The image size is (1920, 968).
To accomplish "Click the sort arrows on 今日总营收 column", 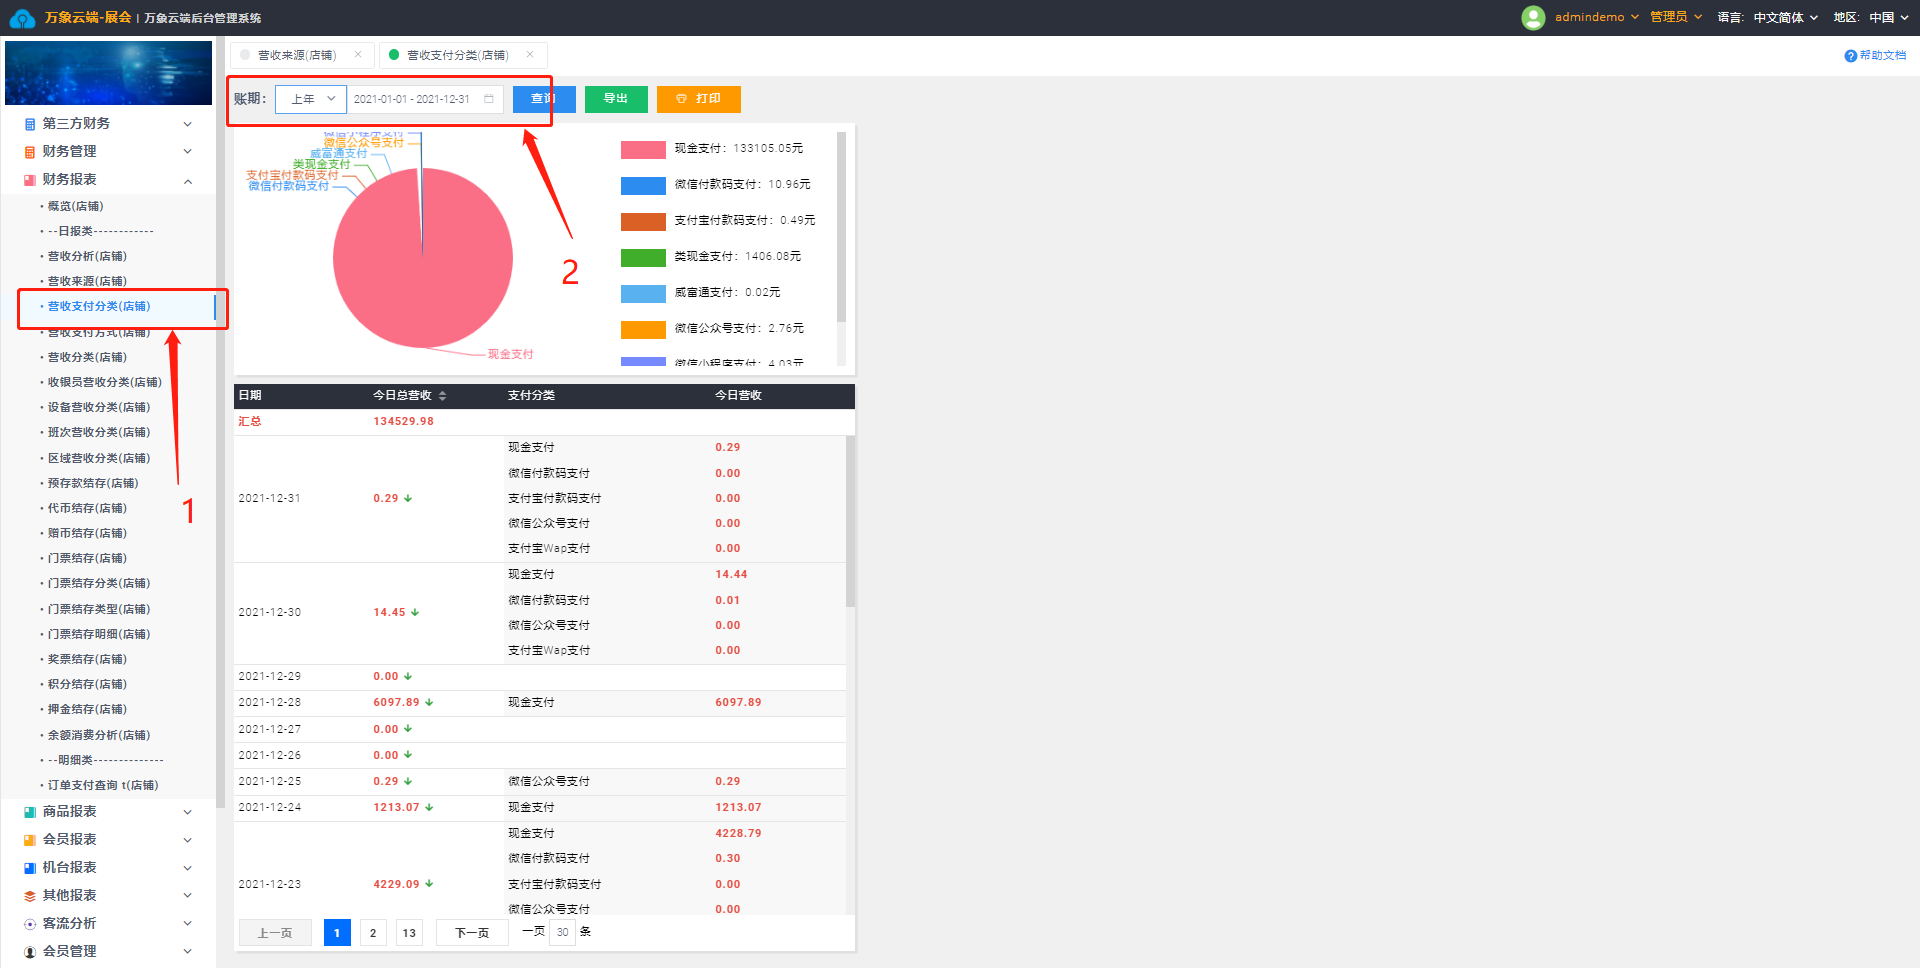I will pos(442,396).
